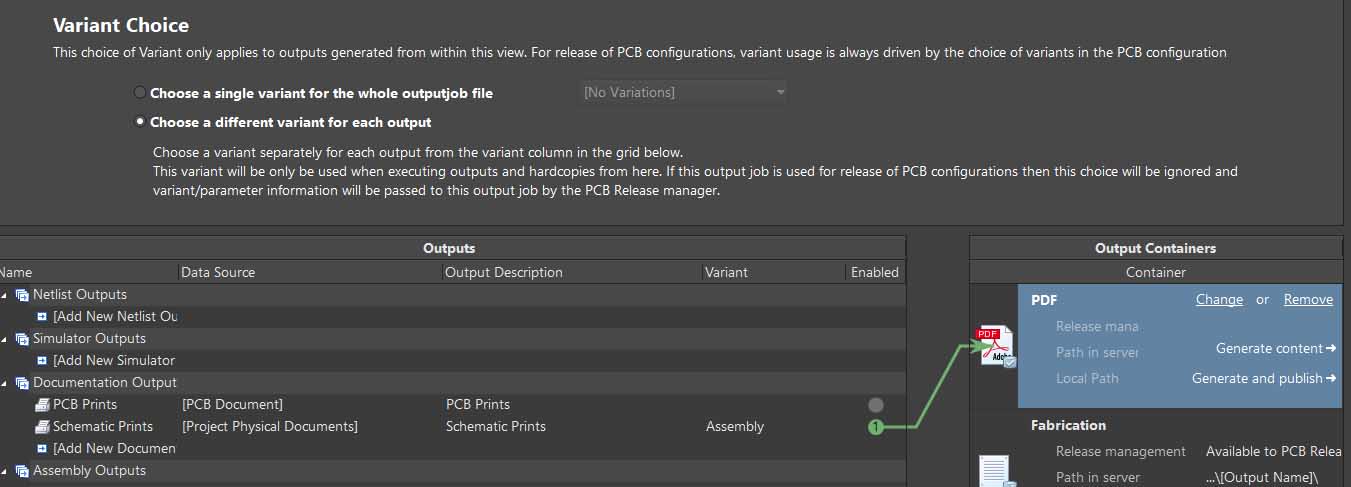
Task: Select different variant for each output option
Action: pyautogui.click(x=140, y=122)
